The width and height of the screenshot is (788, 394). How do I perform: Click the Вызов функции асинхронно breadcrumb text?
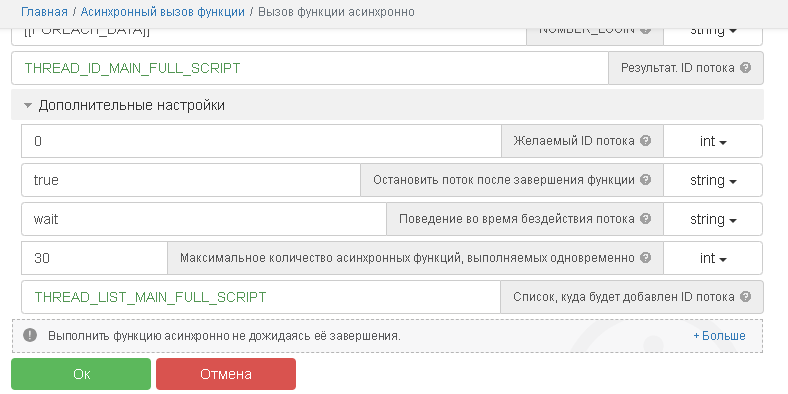click(x=336, y=12)
